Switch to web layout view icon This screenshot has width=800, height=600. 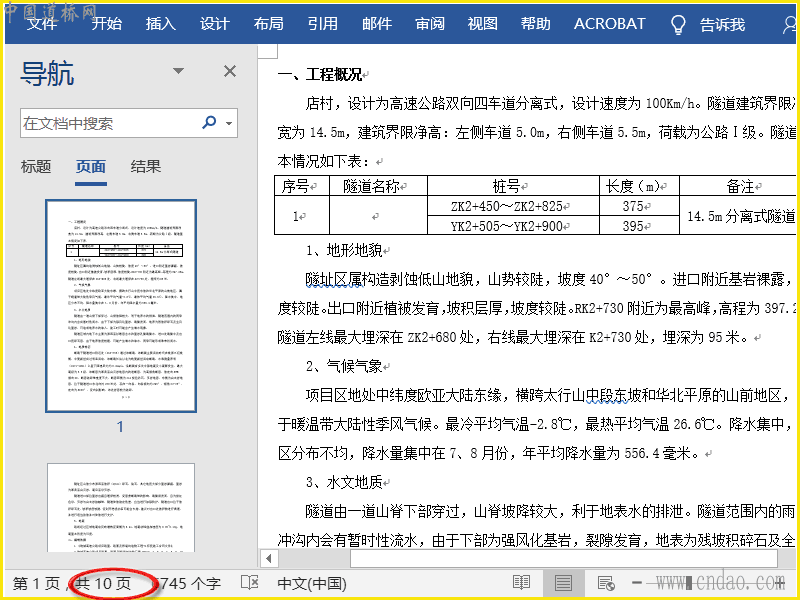pos(605,583)
